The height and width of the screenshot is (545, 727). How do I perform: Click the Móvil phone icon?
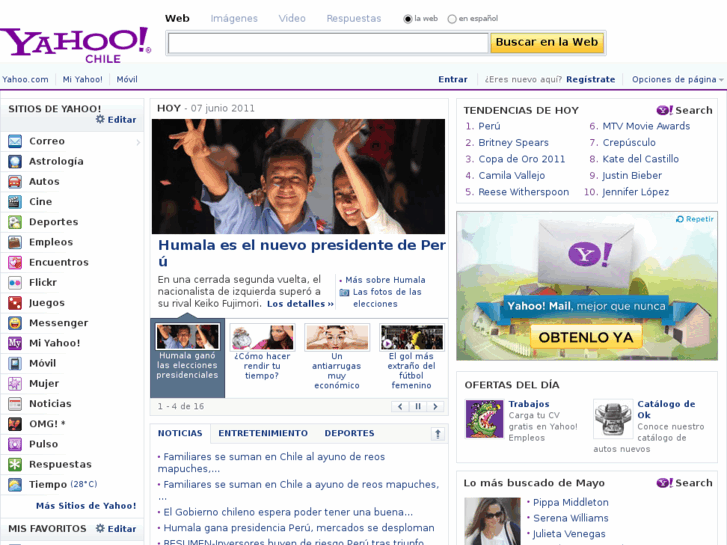click(x=15, y=363)
